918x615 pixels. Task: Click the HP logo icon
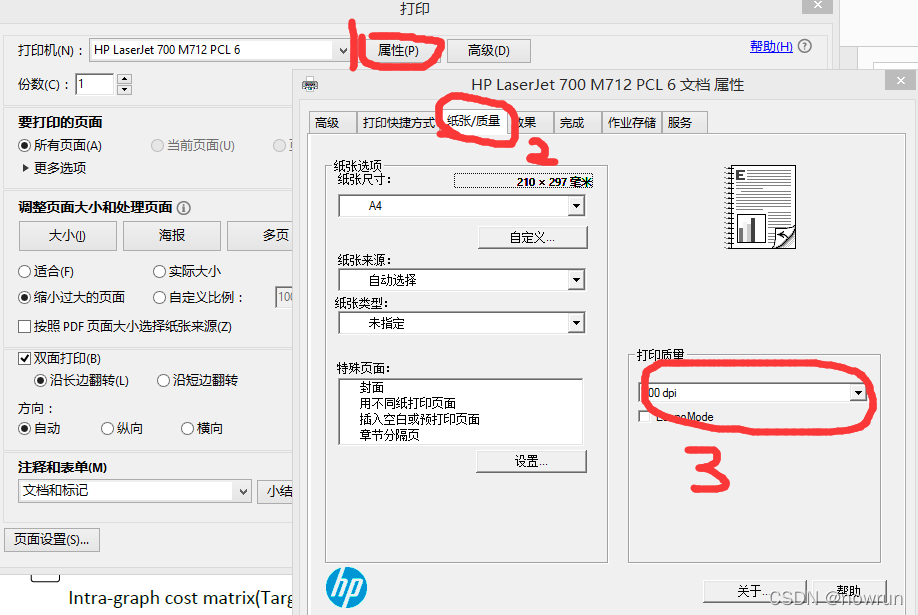[347, 587]
